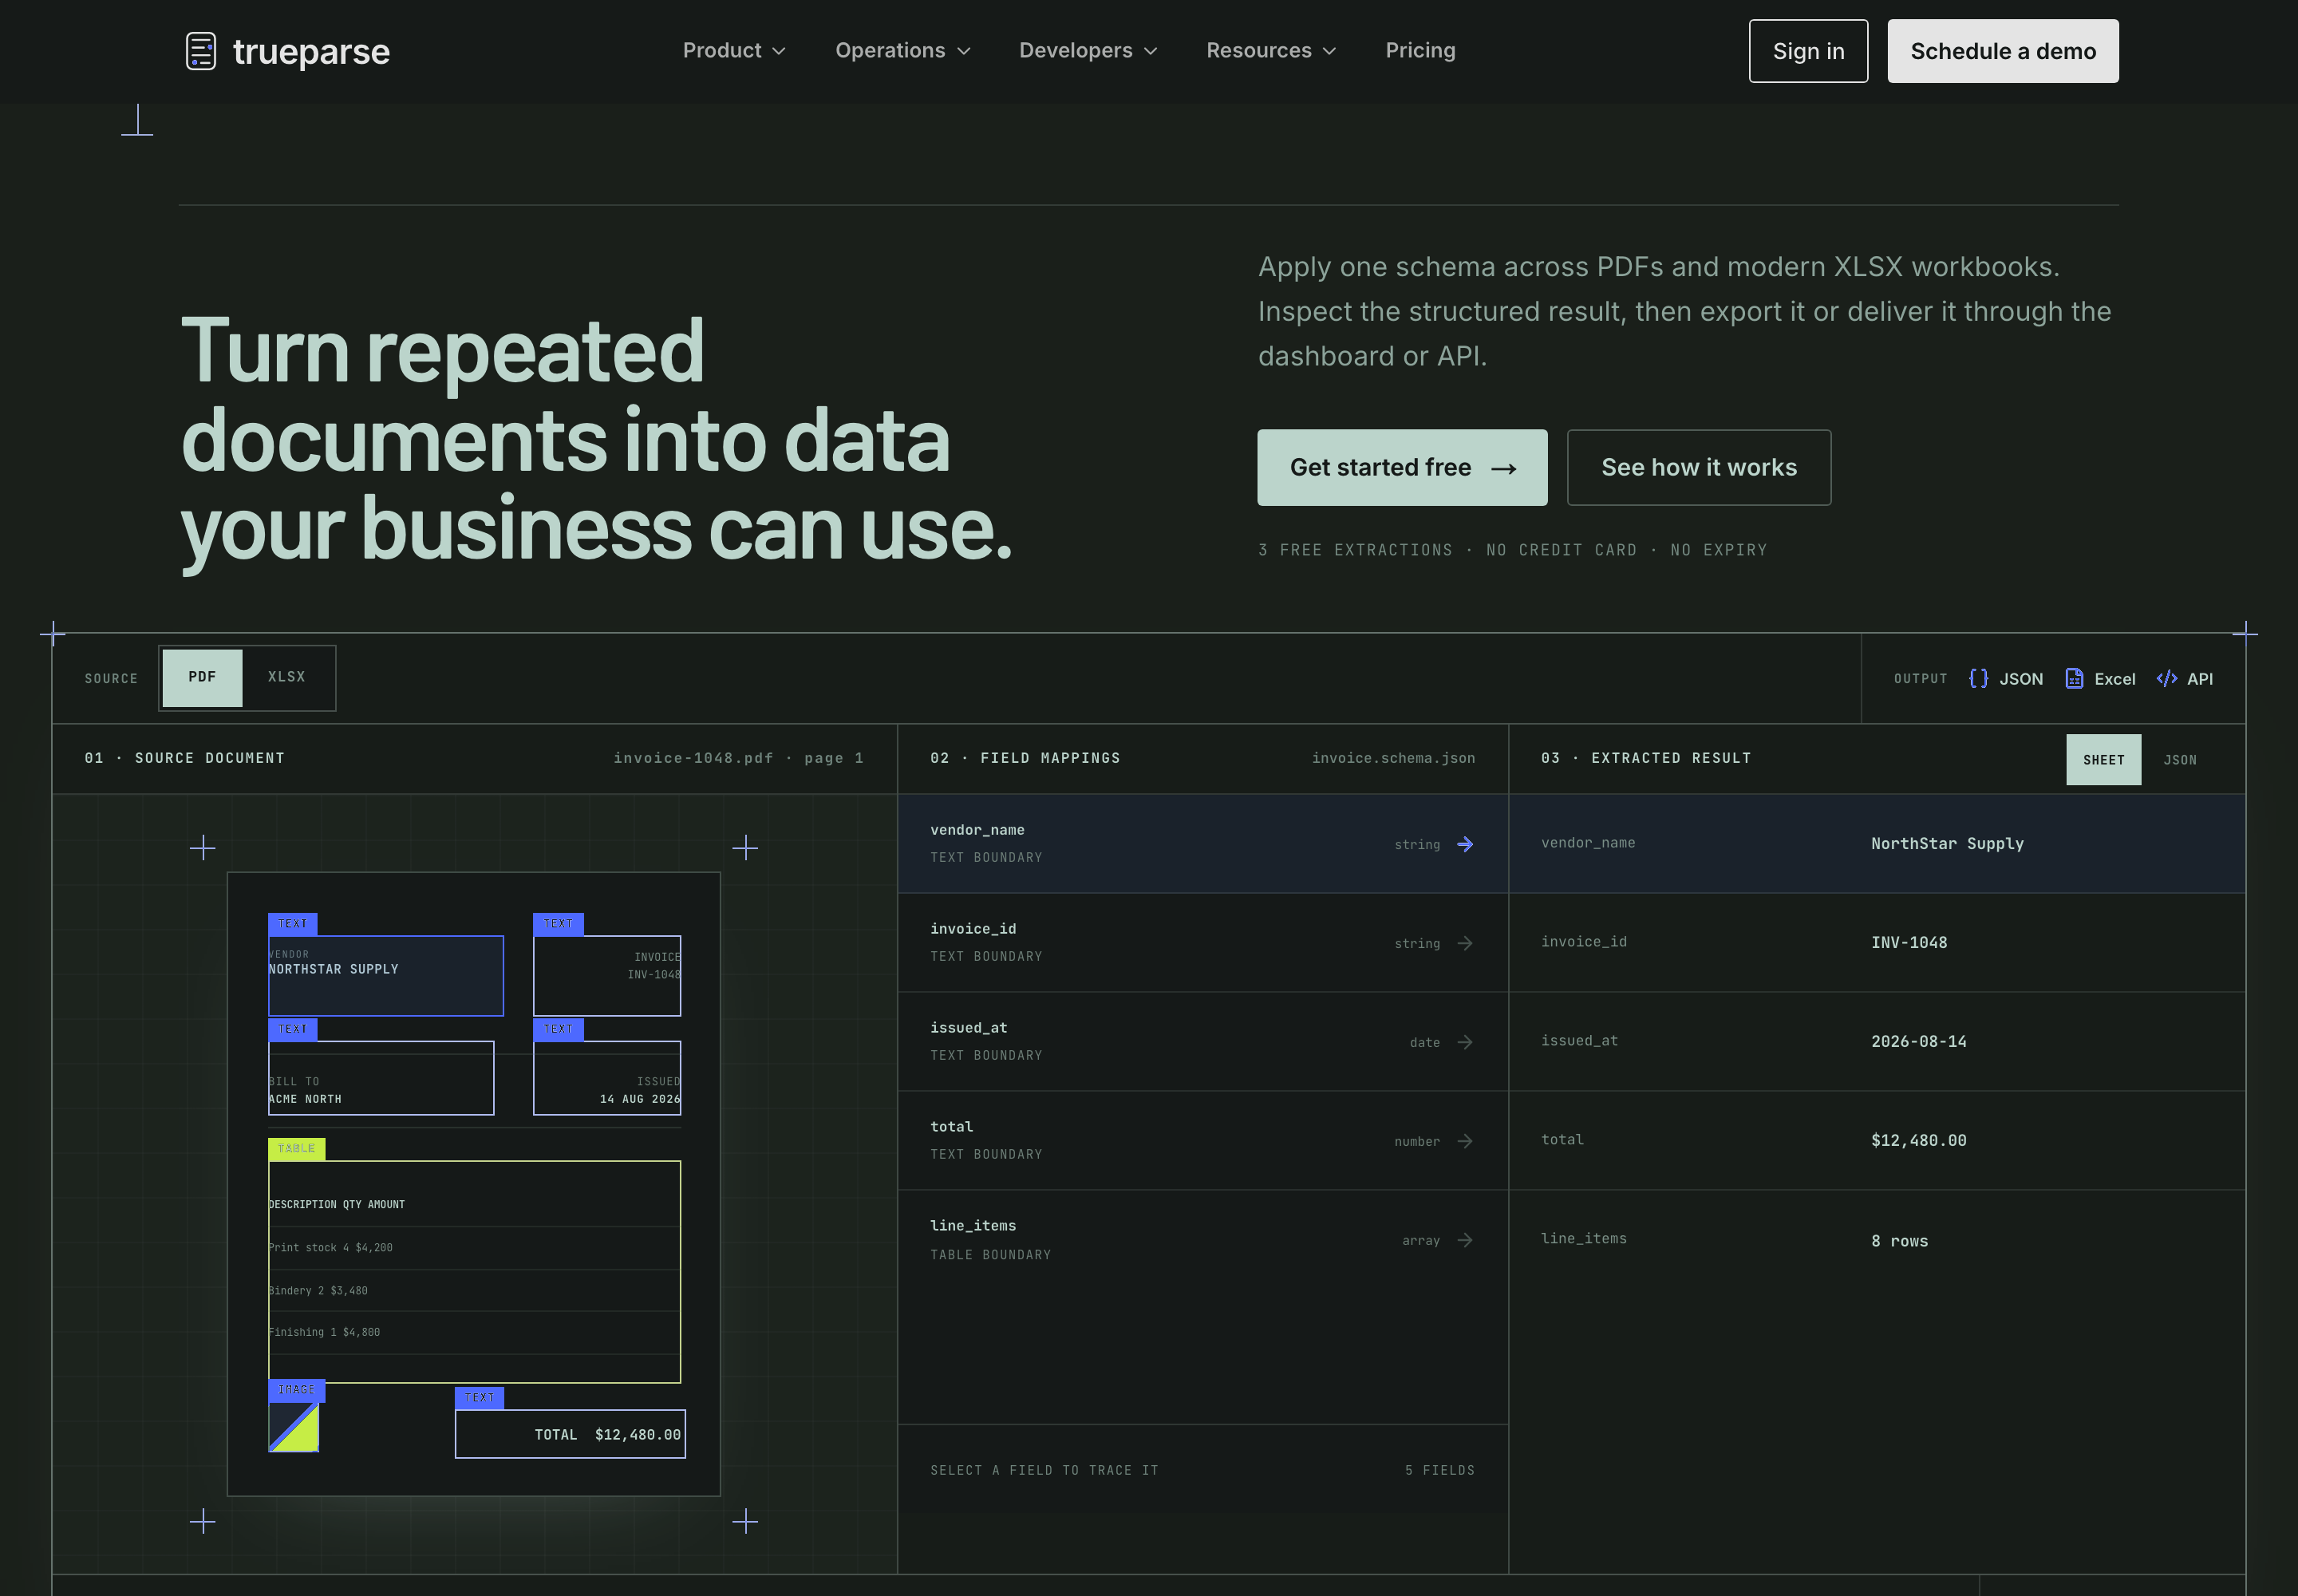Click the $12,480.00 extracted total value

tap(1918, 1140)
